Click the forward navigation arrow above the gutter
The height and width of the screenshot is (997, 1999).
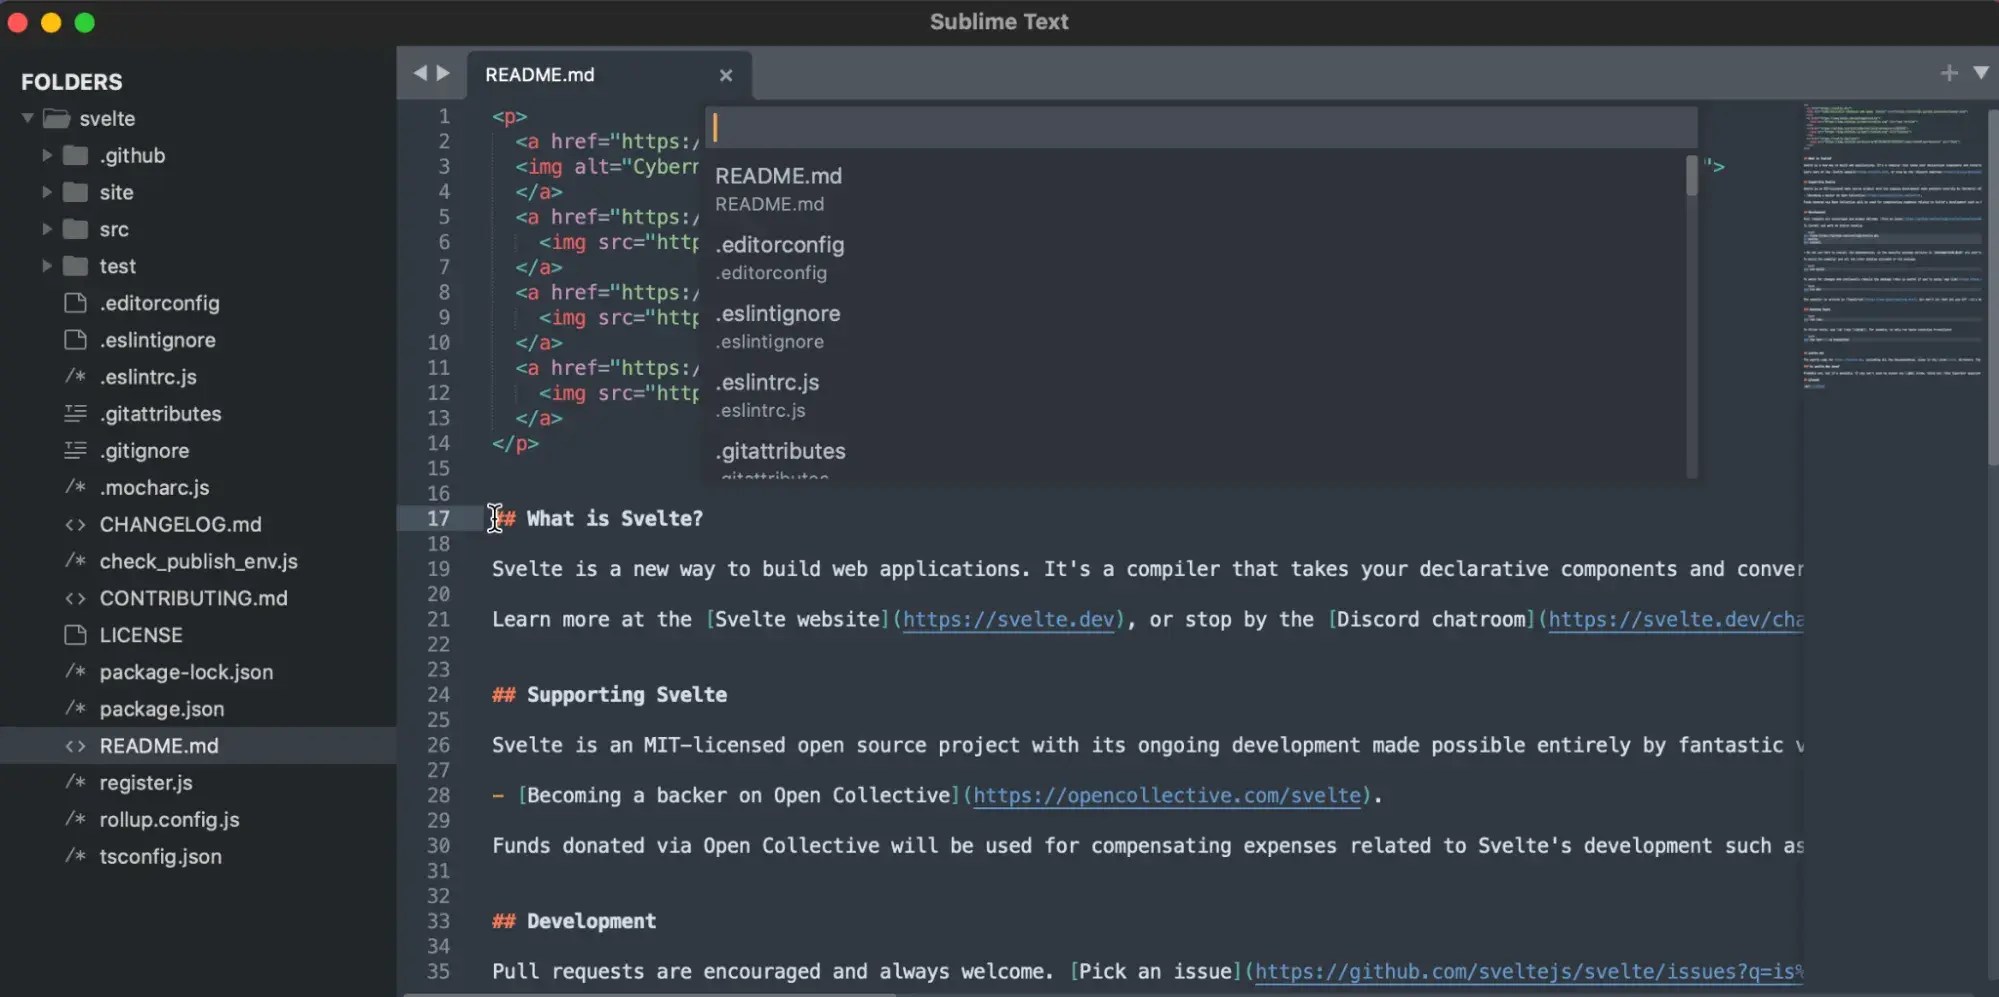(x=444, y=72)
